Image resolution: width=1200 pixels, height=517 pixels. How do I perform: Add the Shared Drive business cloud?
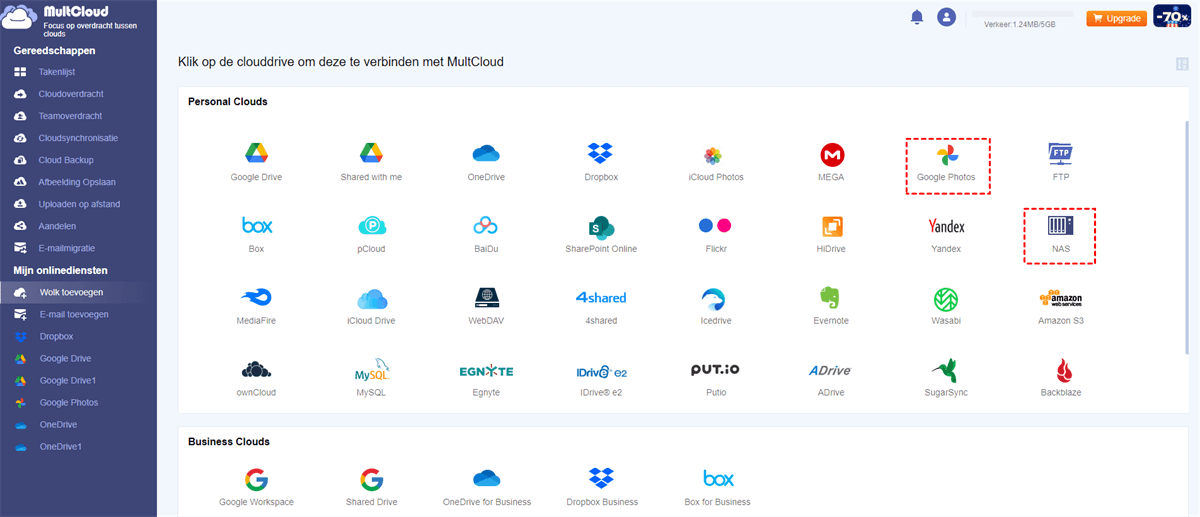click(371, 478)
